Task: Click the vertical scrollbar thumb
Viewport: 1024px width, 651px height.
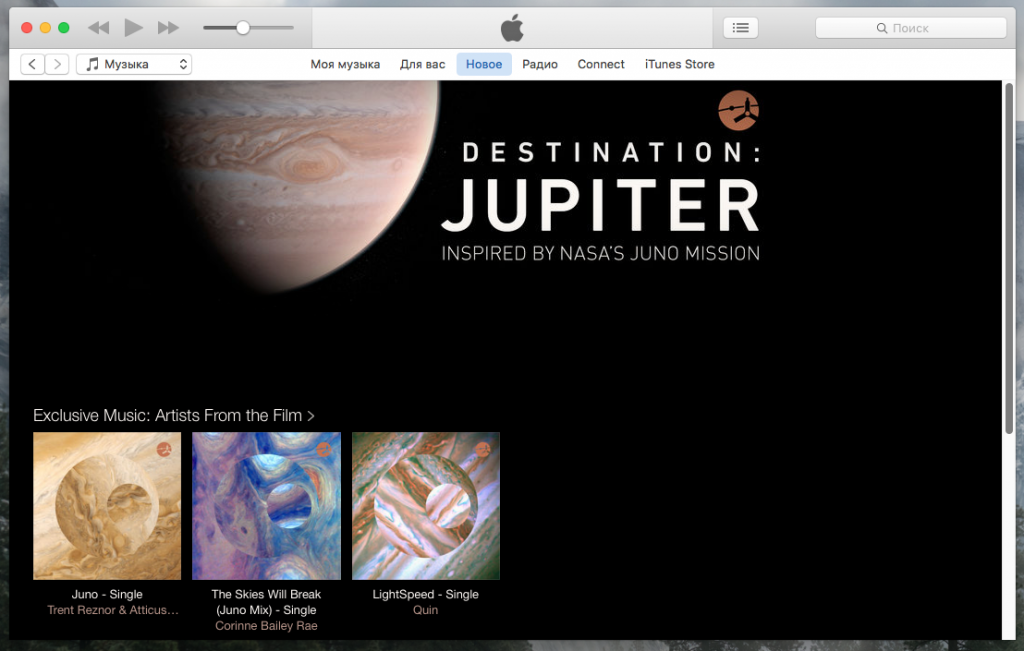Action: point(1009,259)
